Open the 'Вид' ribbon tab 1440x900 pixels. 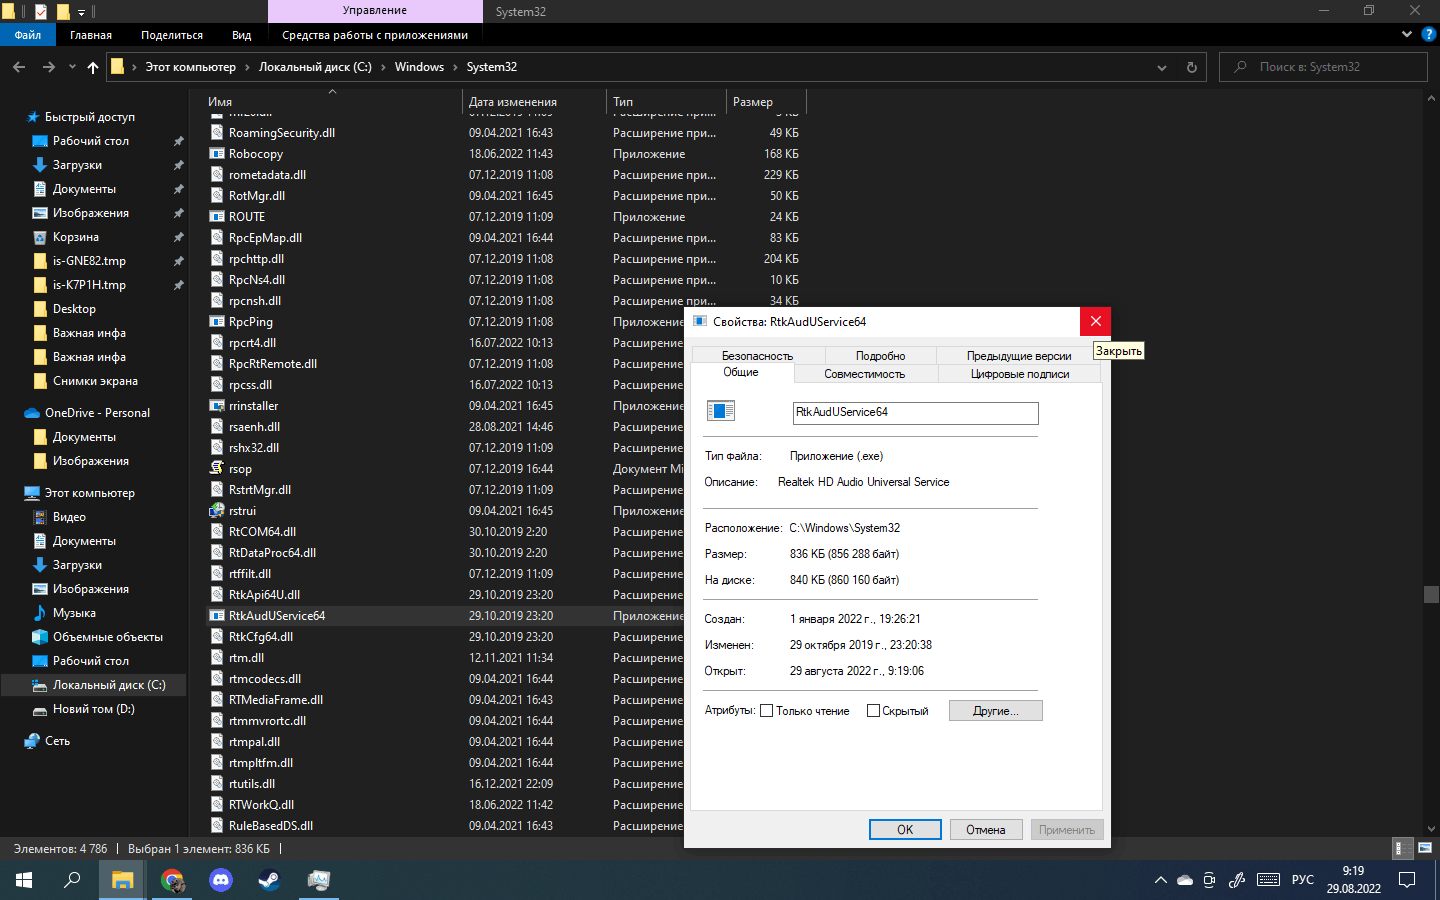click(242, 35)
